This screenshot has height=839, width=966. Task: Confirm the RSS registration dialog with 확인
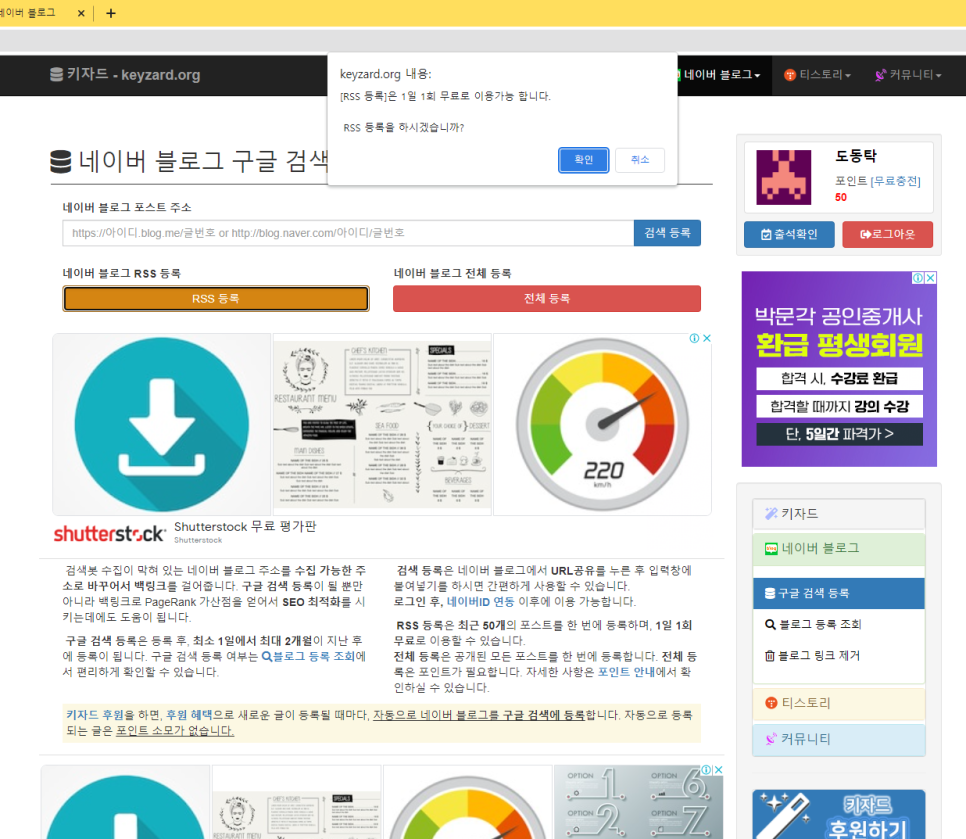click(x=583, y=160)
